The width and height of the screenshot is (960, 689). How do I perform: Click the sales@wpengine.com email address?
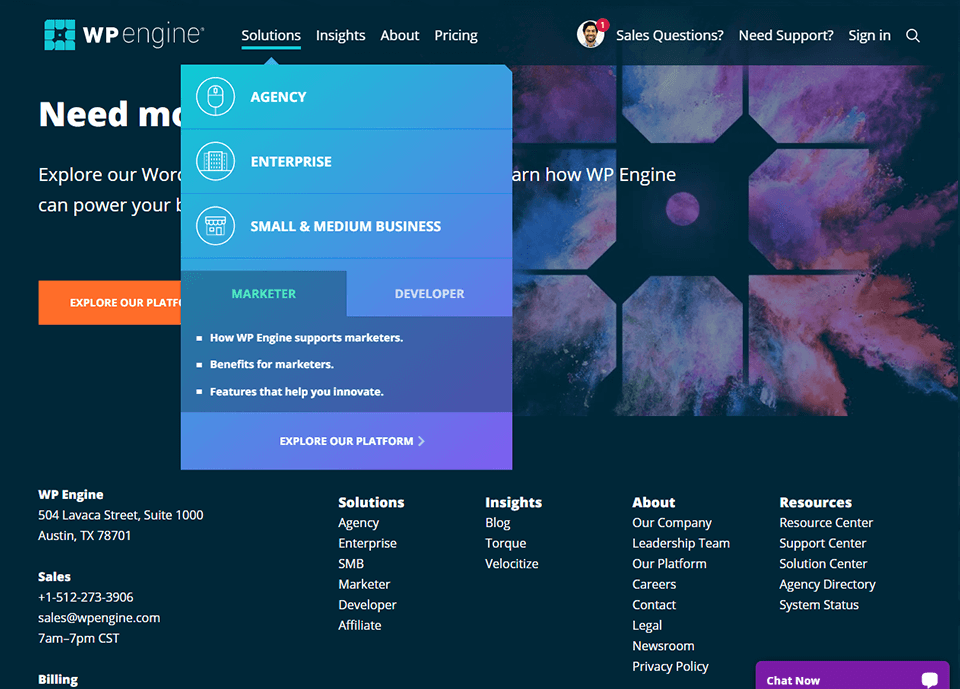99,617
